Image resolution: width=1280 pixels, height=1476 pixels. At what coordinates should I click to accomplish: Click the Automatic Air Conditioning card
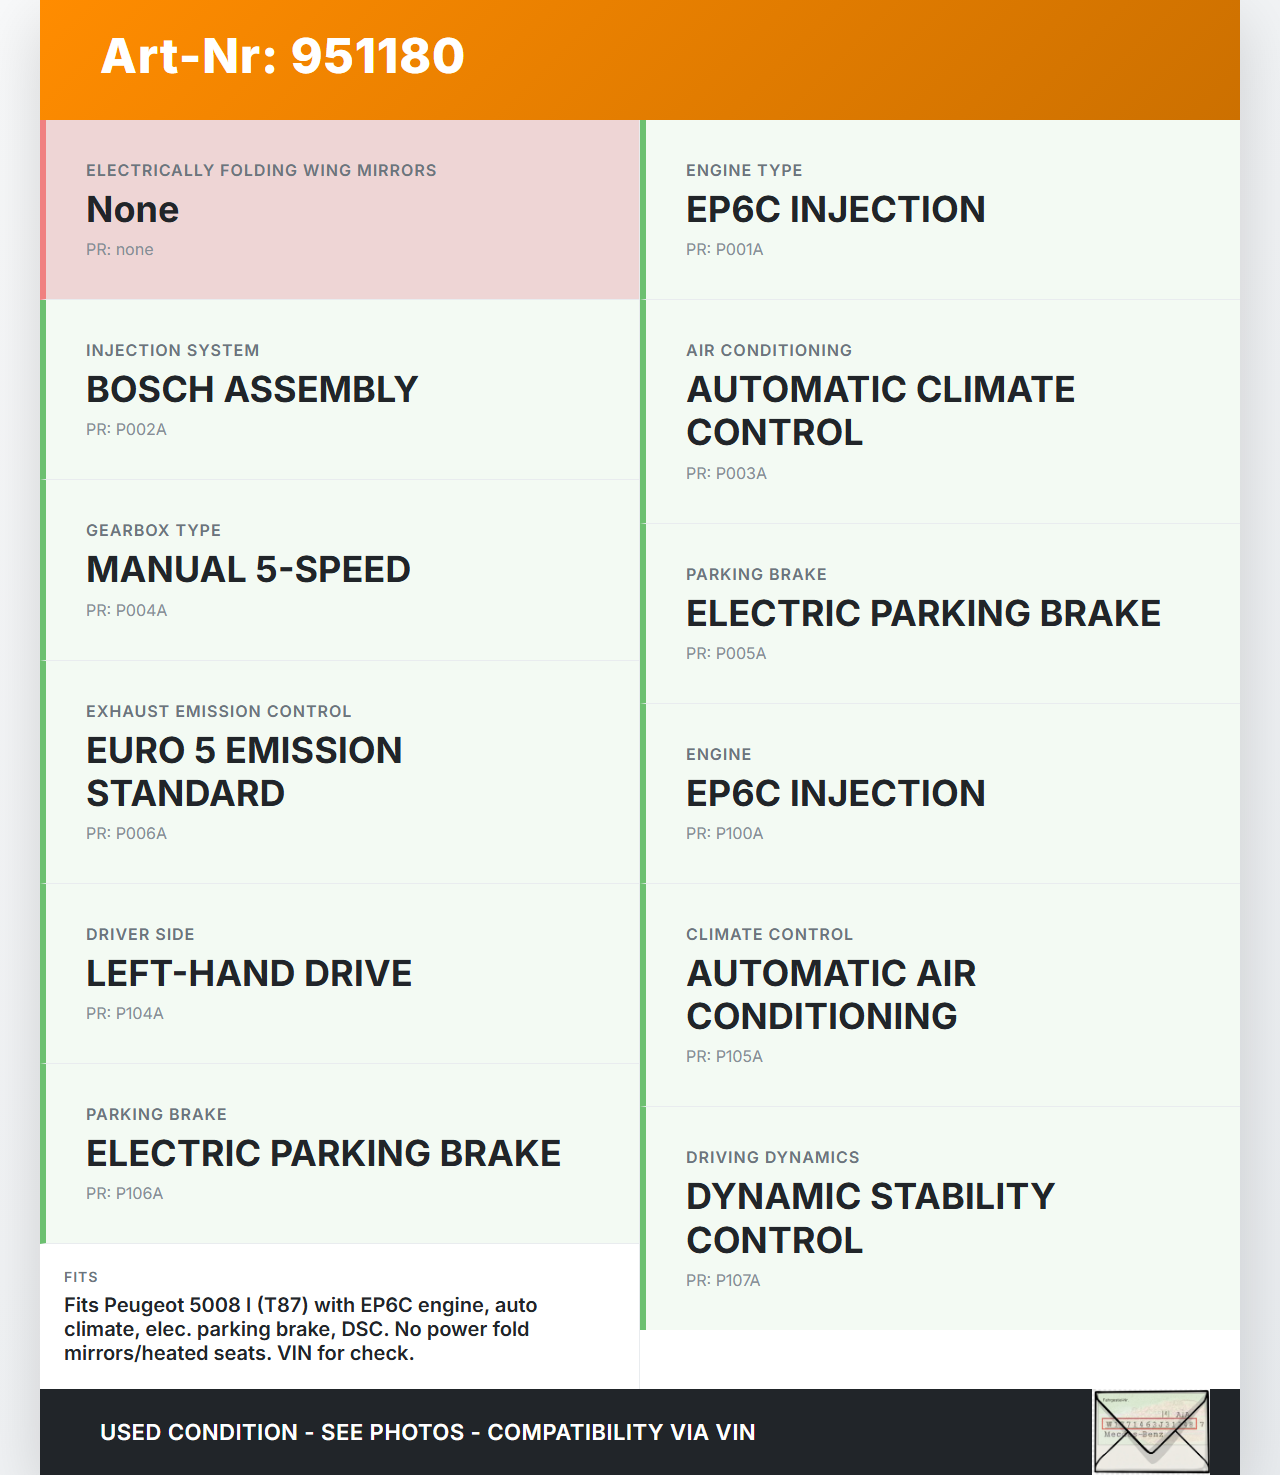point(942,995)
